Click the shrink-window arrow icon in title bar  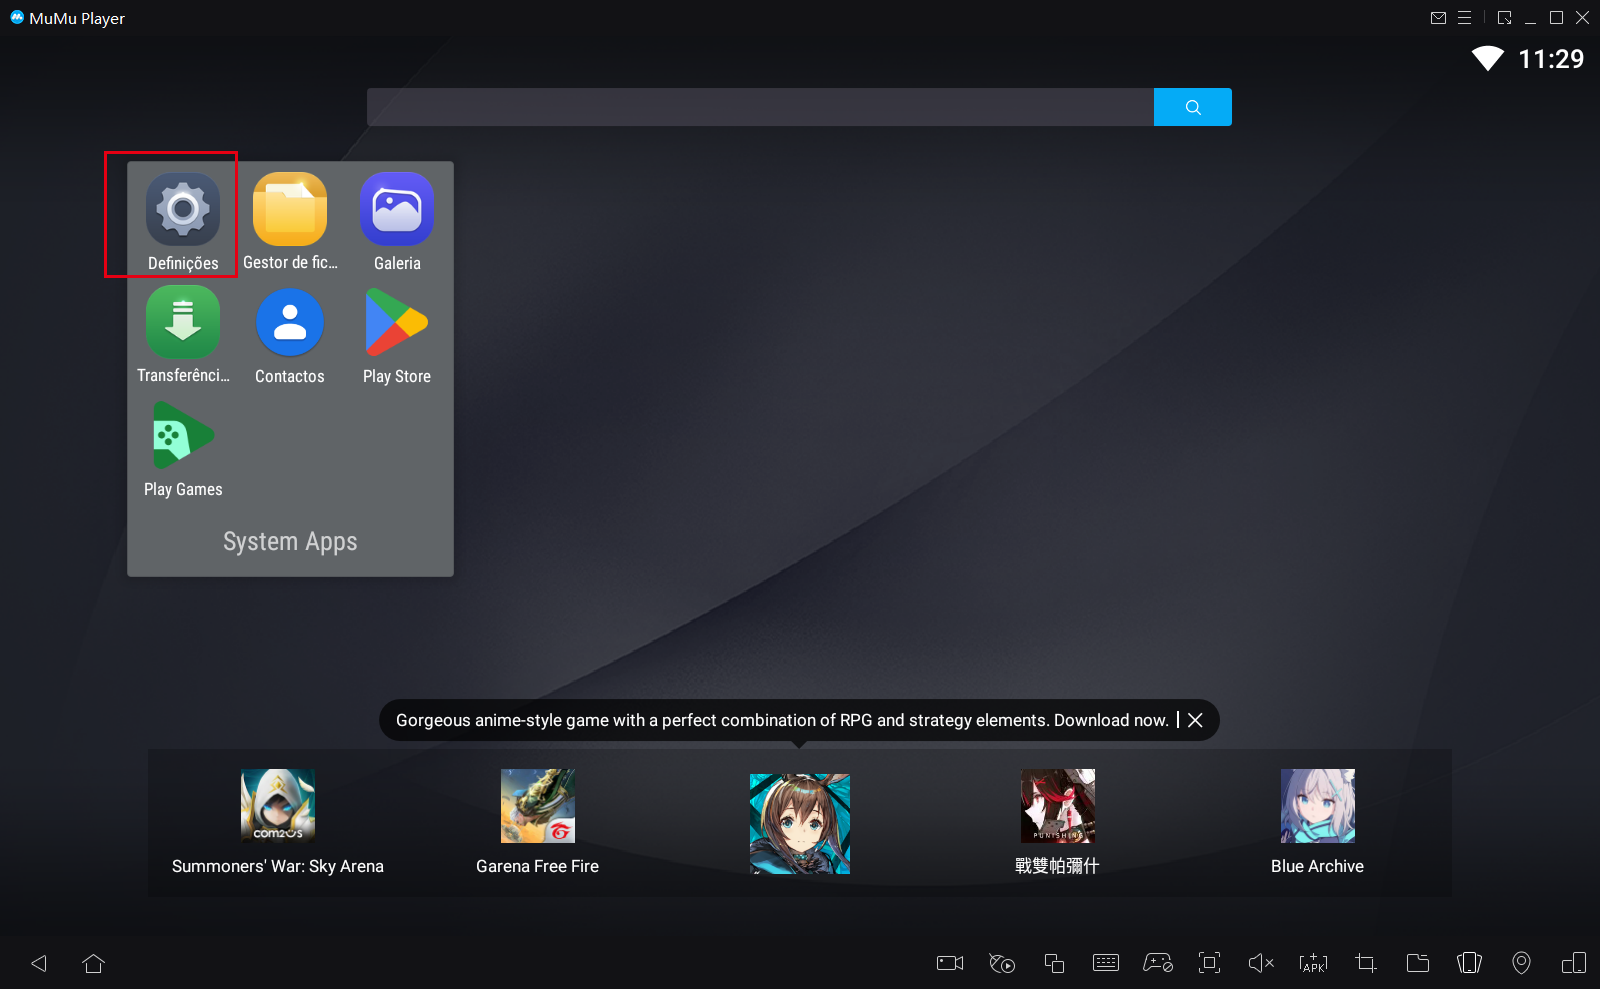point(1505,18)
